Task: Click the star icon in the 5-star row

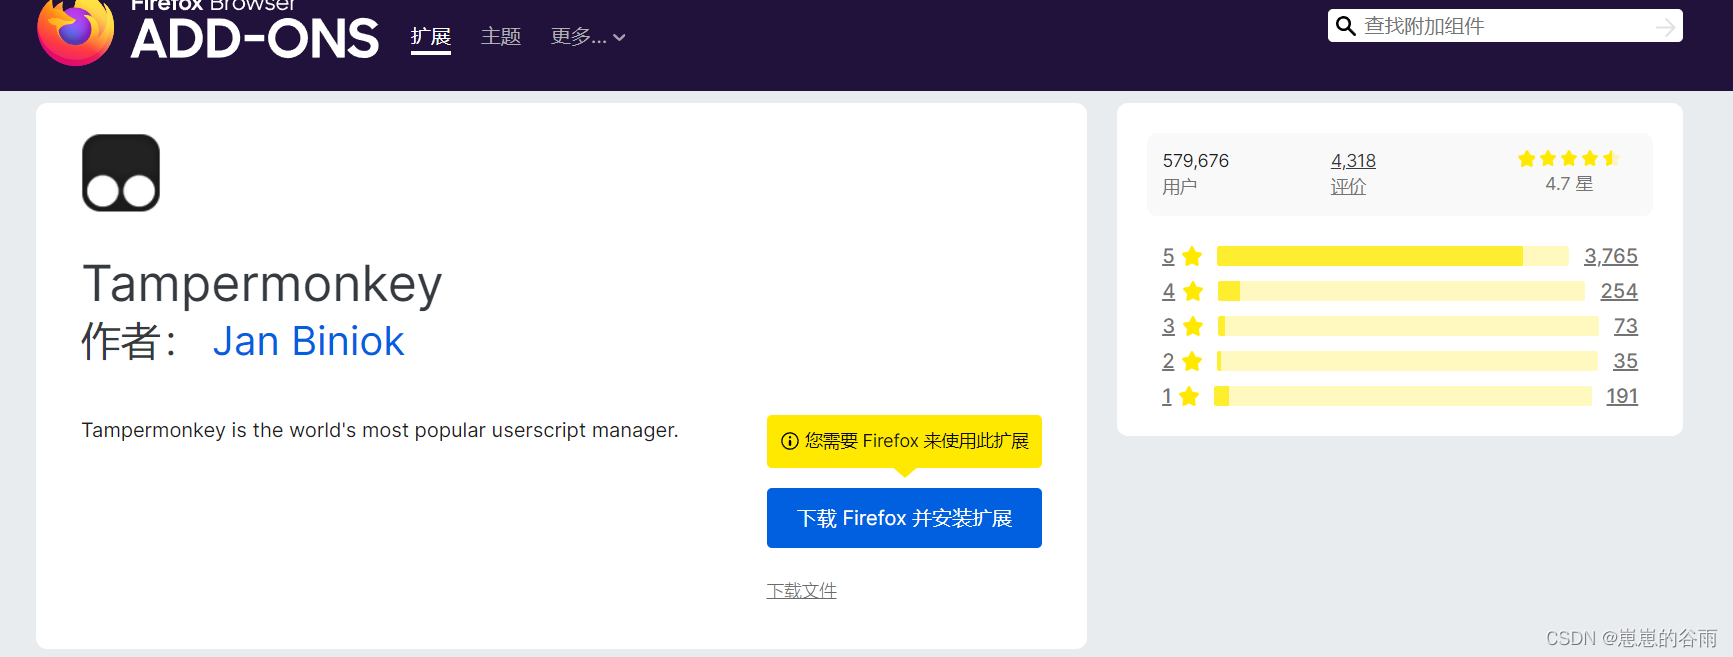Action: click(x=1191, y=257)
